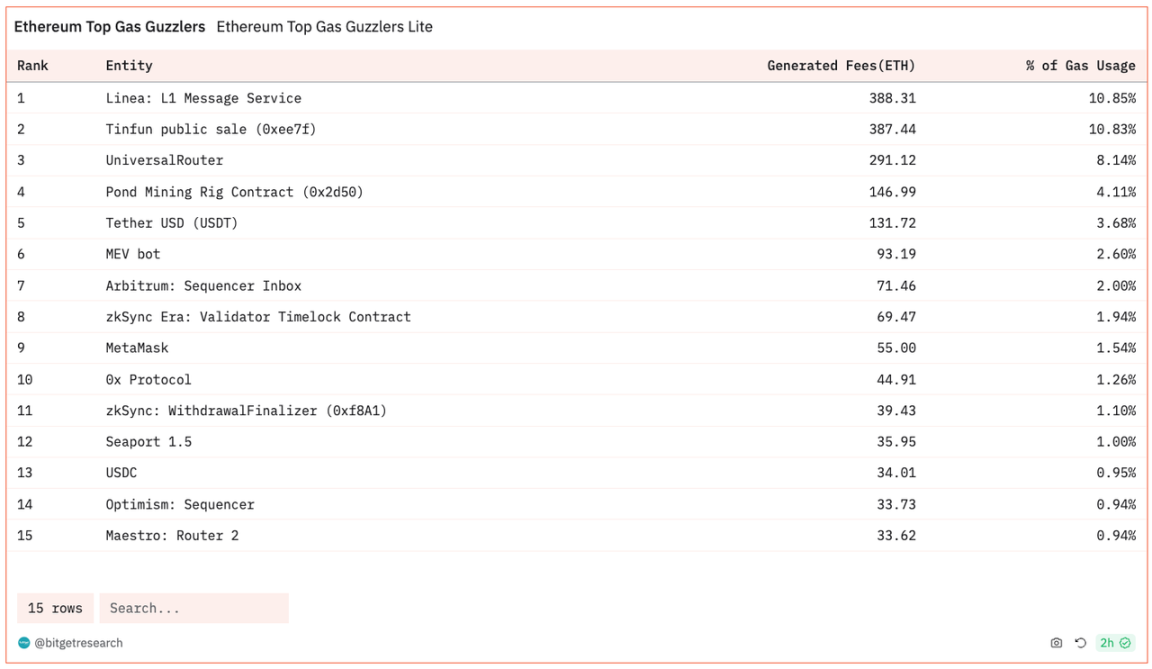Click the Maestro: Router 2 entity
Screen dimensions: 1152x669
pos(172,535)
